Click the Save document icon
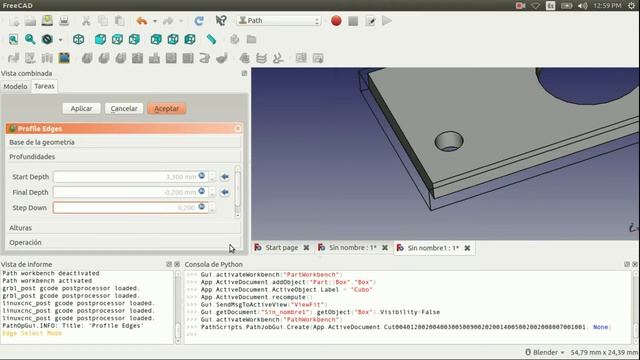 47,21
